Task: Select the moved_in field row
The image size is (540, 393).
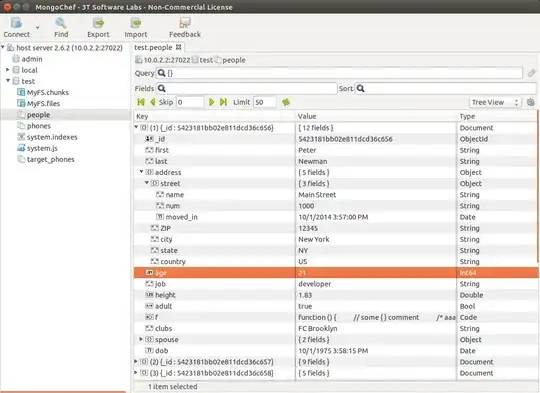Action: (335, 217)
